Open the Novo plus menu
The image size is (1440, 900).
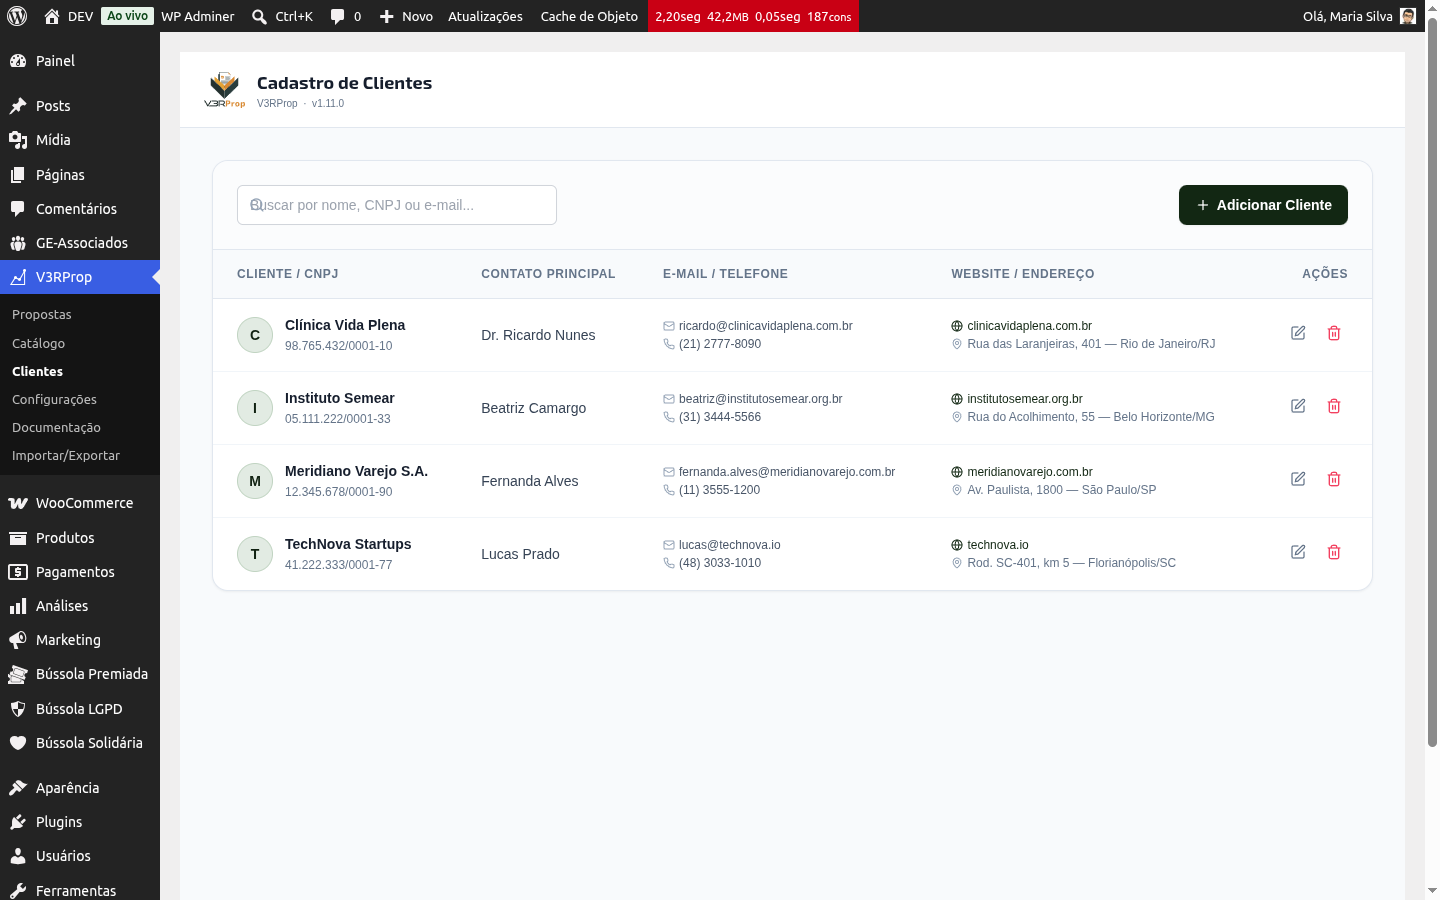[x=406, y=16]
